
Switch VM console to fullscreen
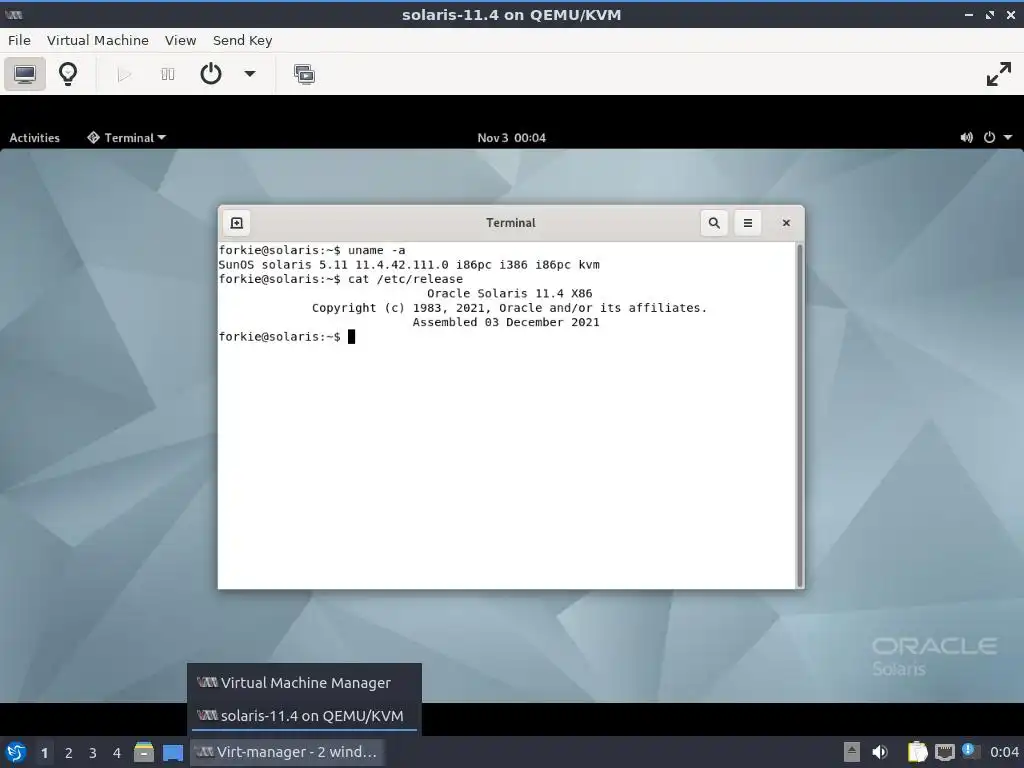pyautogui.click(x=999, y=74)
